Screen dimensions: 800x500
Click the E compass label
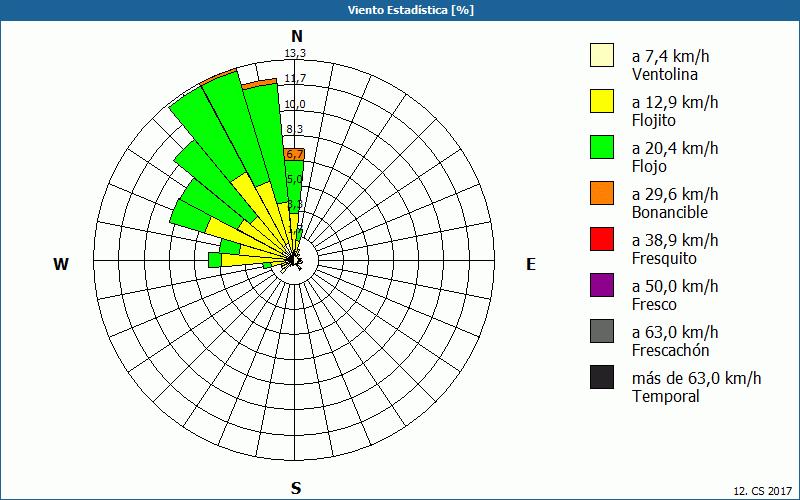point(531,264)
